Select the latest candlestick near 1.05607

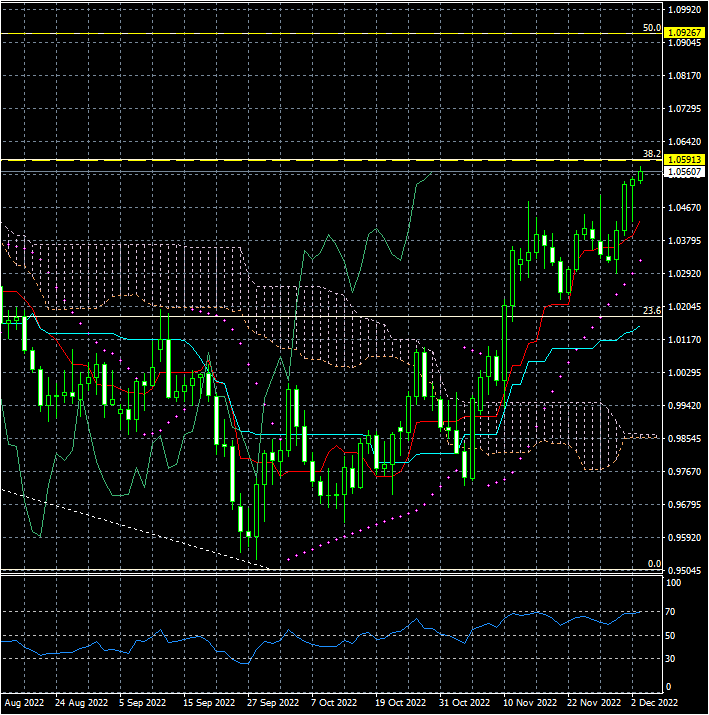click(641, 175)
